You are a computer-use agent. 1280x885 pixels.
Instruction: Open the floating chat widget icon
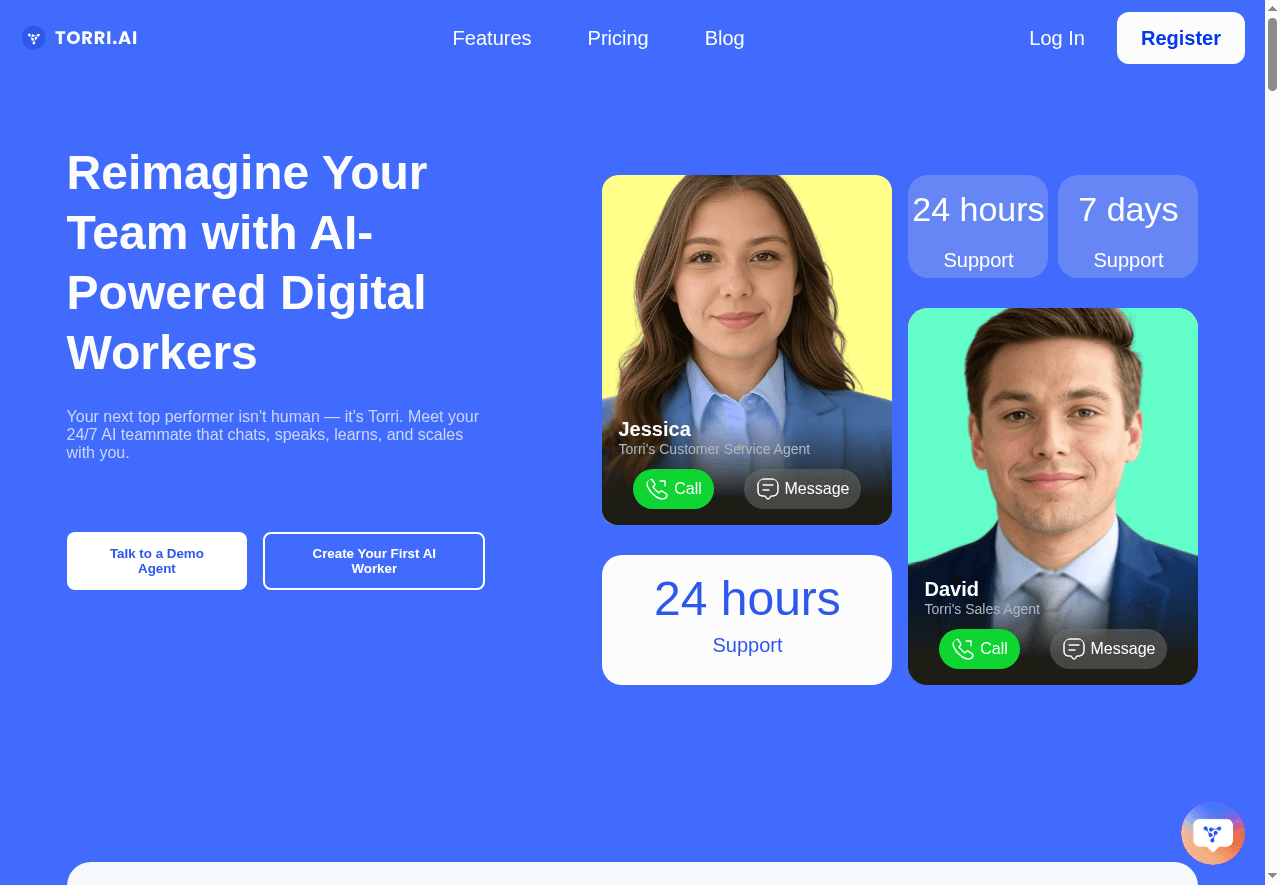[1213, 833]
